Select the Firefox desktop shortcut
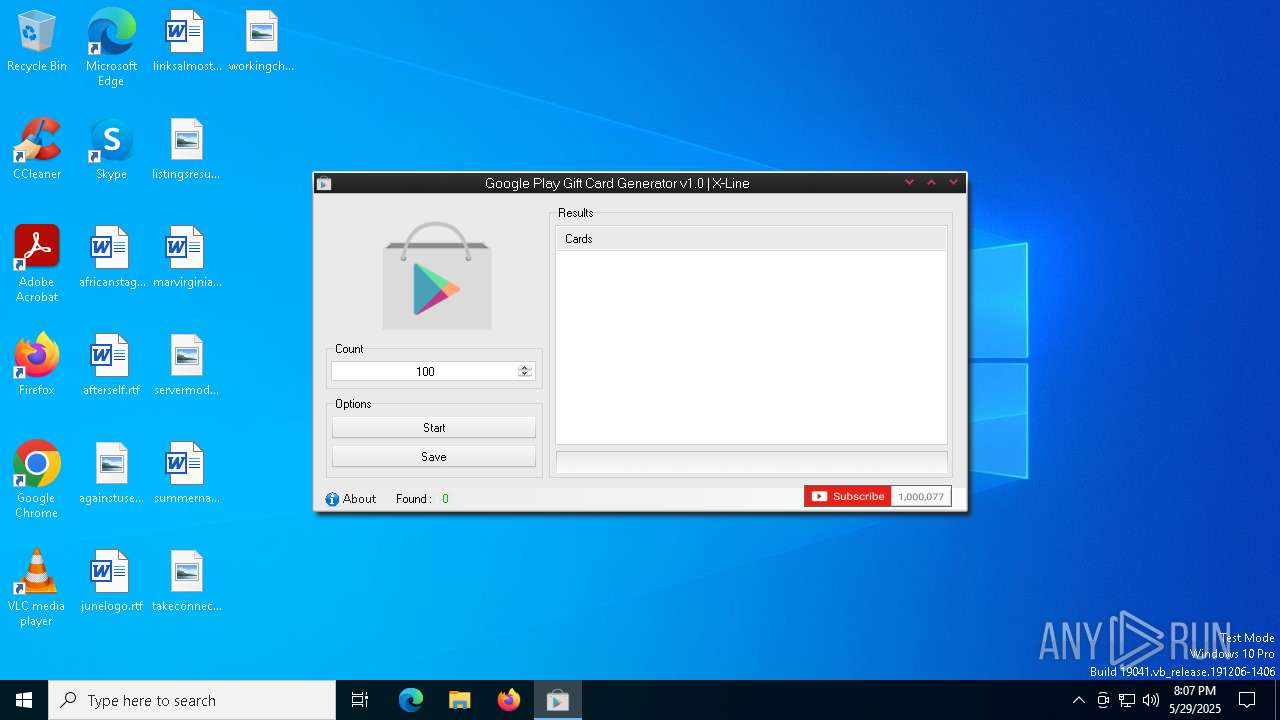 (x=37, y=365)
